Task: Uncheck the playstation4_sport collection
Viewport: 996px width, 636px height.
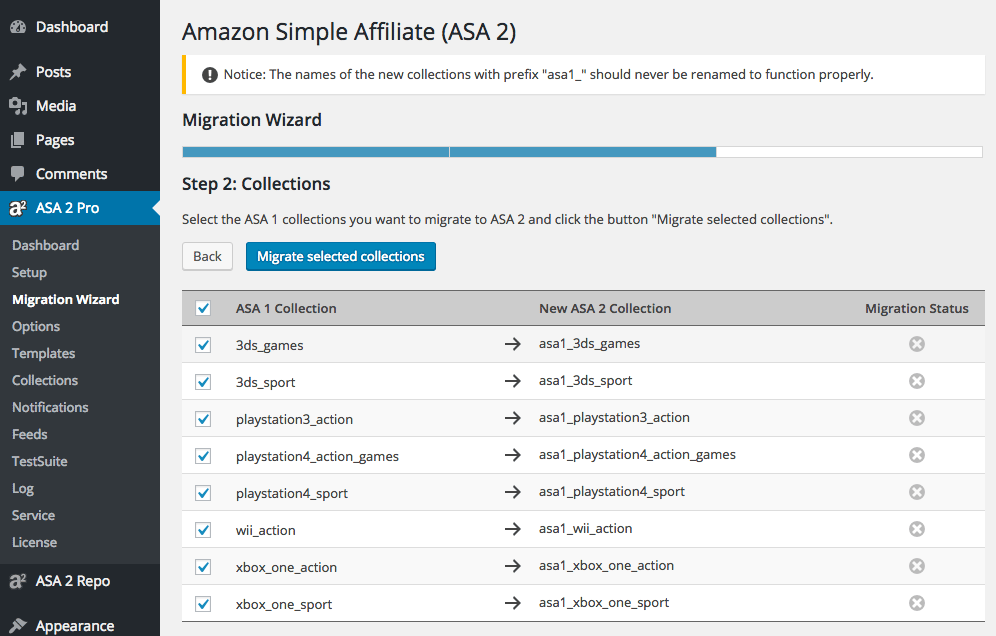Action: click(x=203, y=491)
